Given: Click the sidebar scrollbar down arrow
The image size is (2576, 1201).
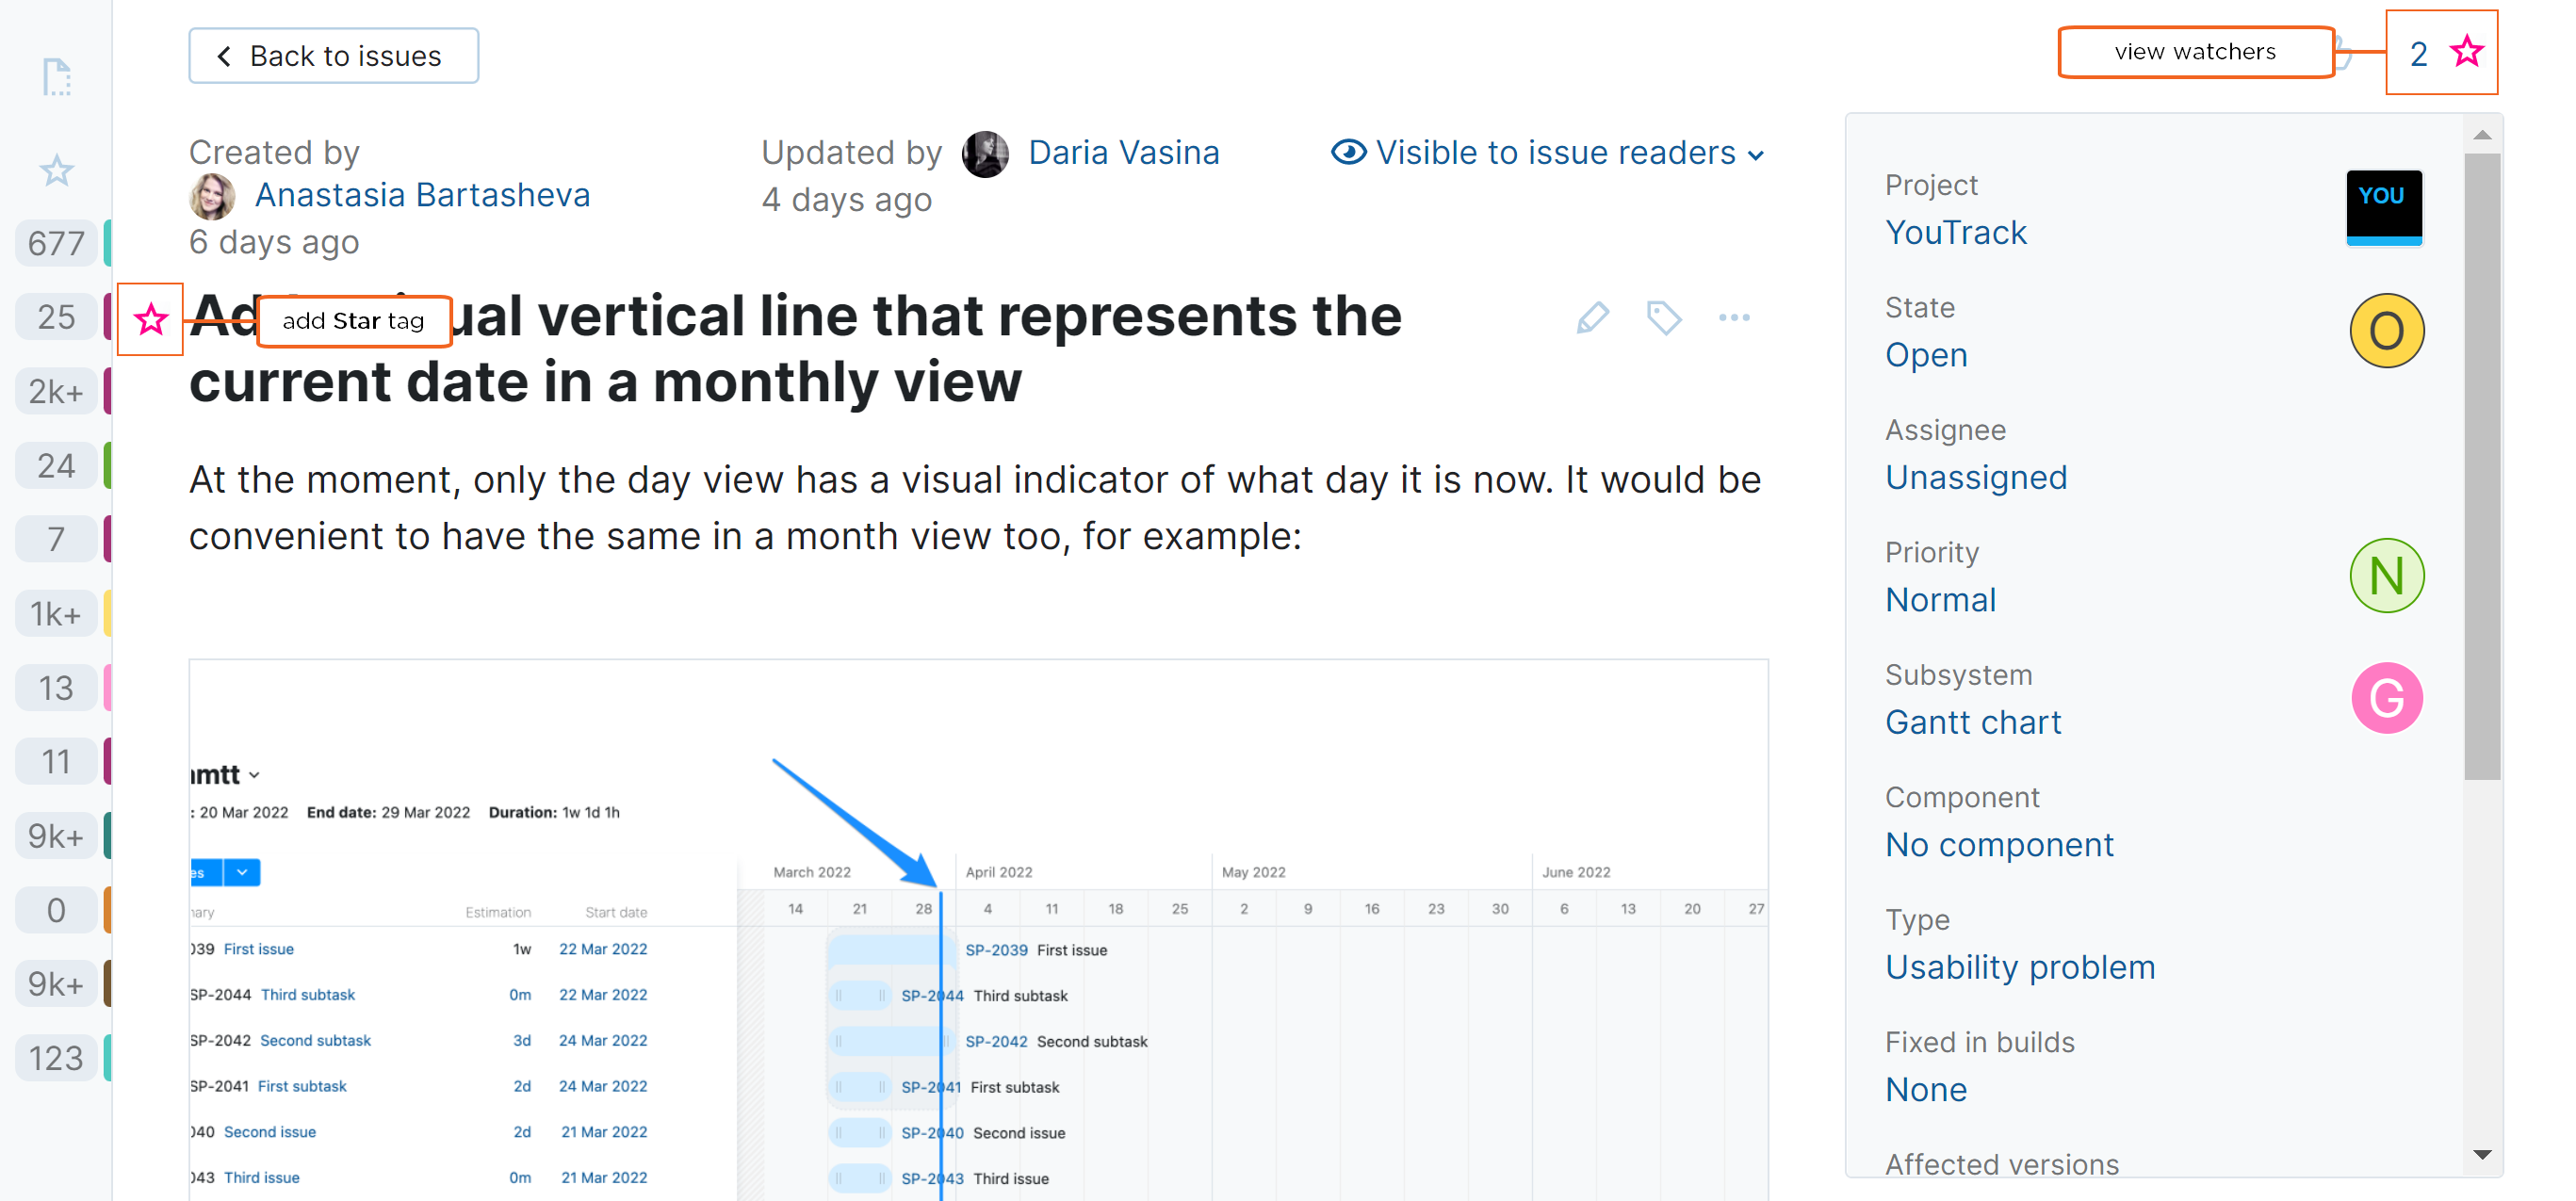Looking at the screenshot, I should coord(2482,1154).
